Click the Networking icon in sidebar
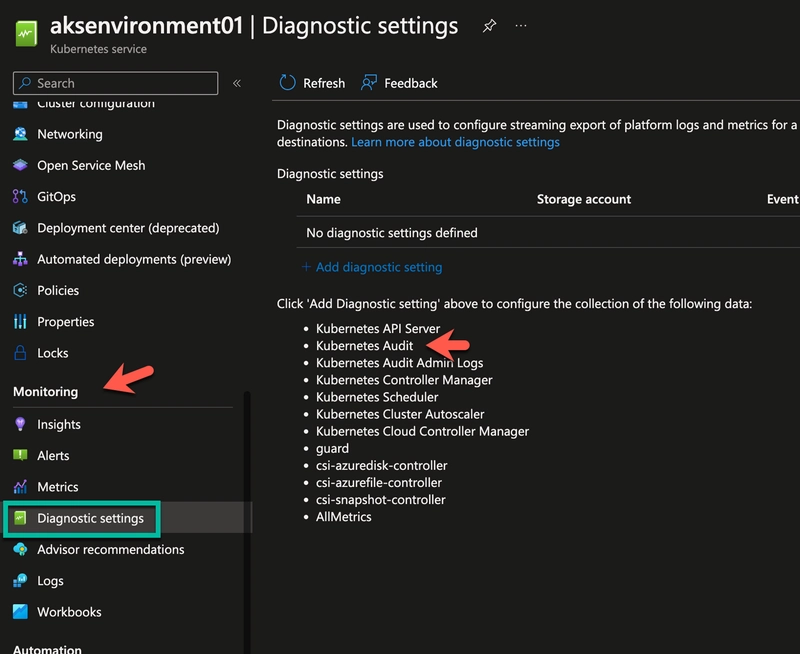 tap(20, 134)
